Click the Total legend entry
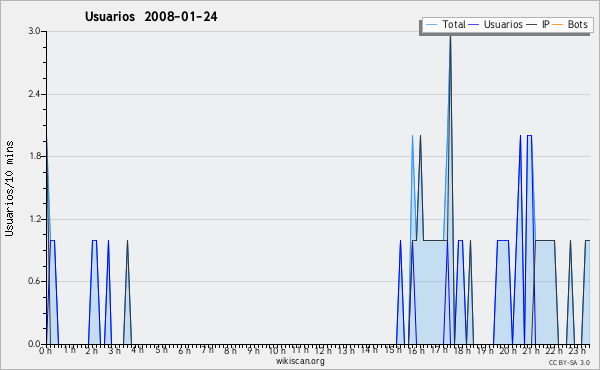Image resolution: width=600 pixels, height=370 pixels. pyautogui.click(x=445, y=24)
